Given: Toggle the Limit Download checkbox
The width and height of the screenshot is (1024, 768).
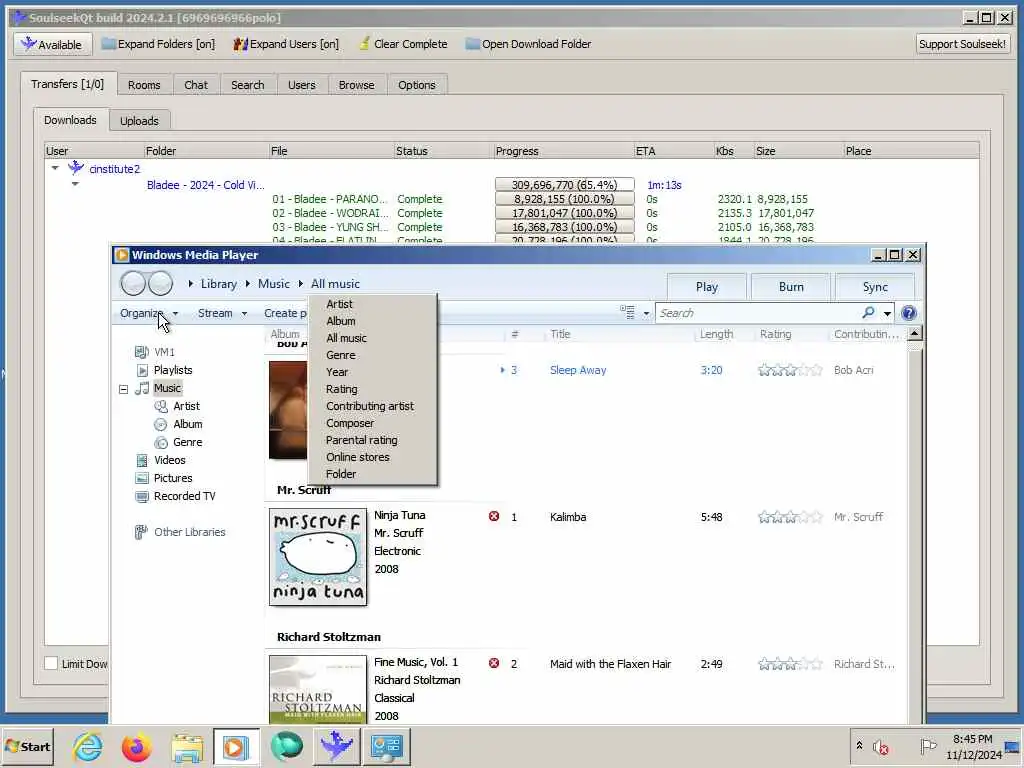Looking at the screenshot, I should point(51,664).
